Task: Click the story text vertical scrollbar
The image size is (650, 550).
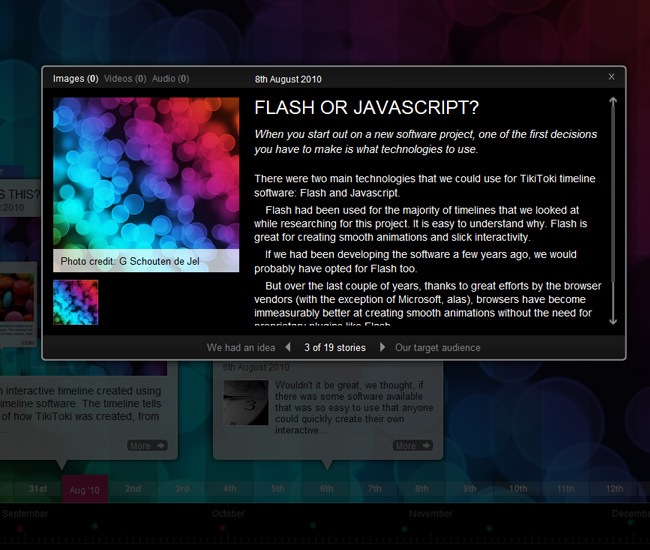Action: (613, 195)
